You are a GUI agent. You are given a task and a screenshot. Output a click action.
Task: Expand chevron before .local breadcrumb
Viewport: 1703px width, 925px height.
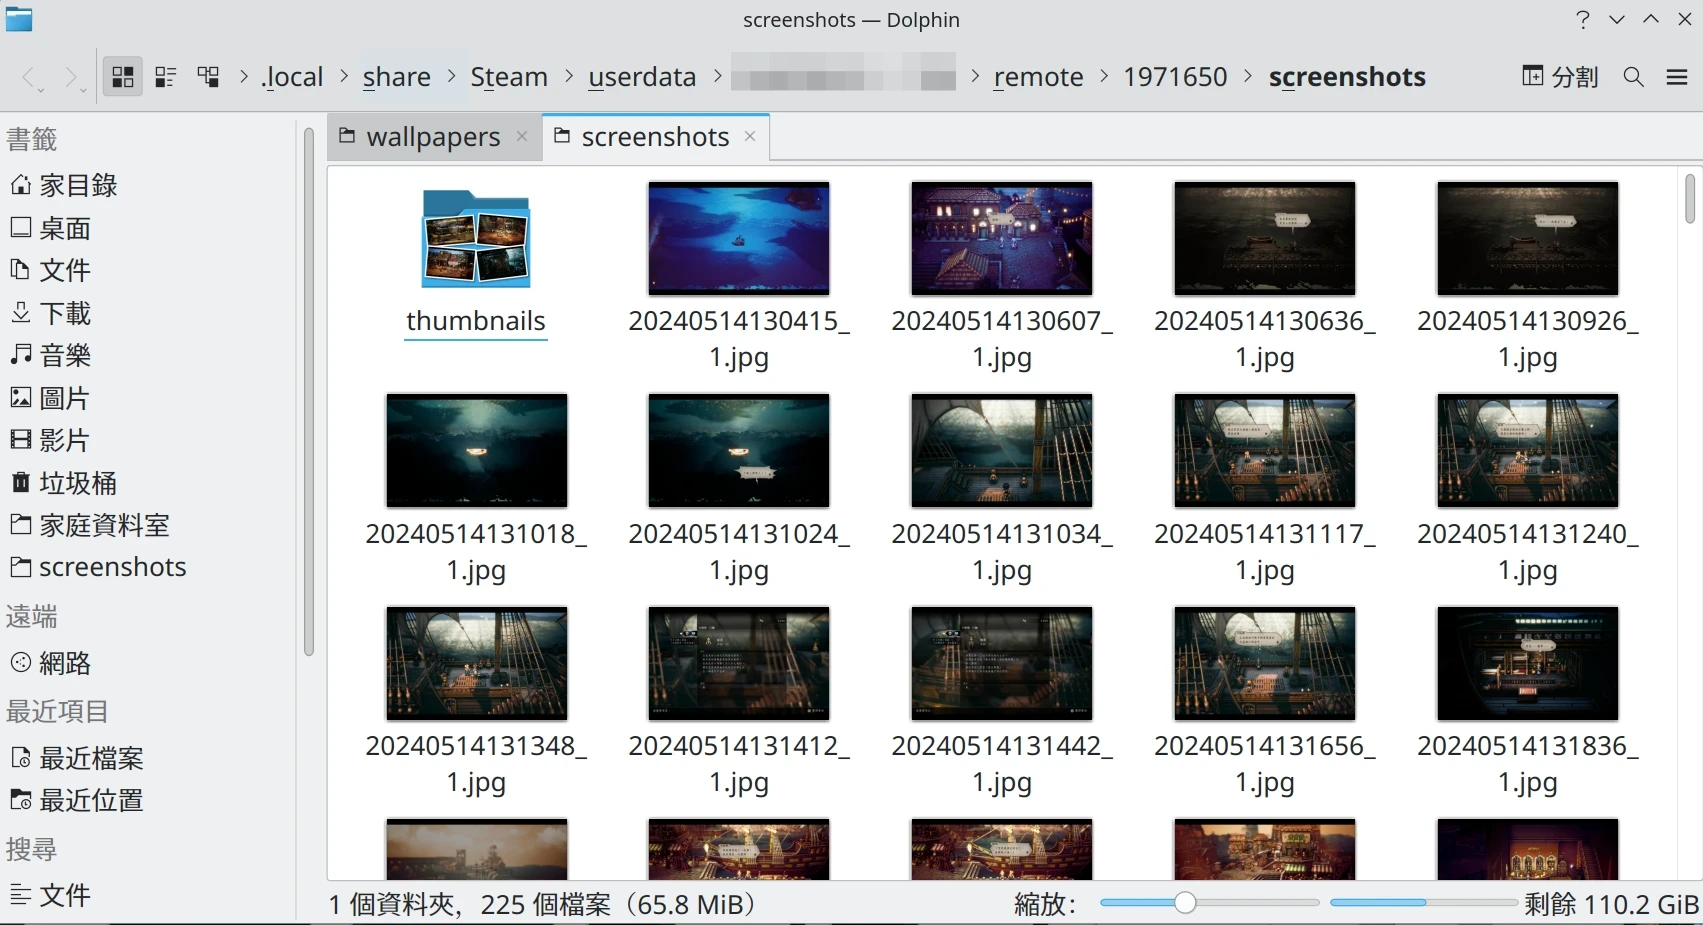[x=244, y=76]
